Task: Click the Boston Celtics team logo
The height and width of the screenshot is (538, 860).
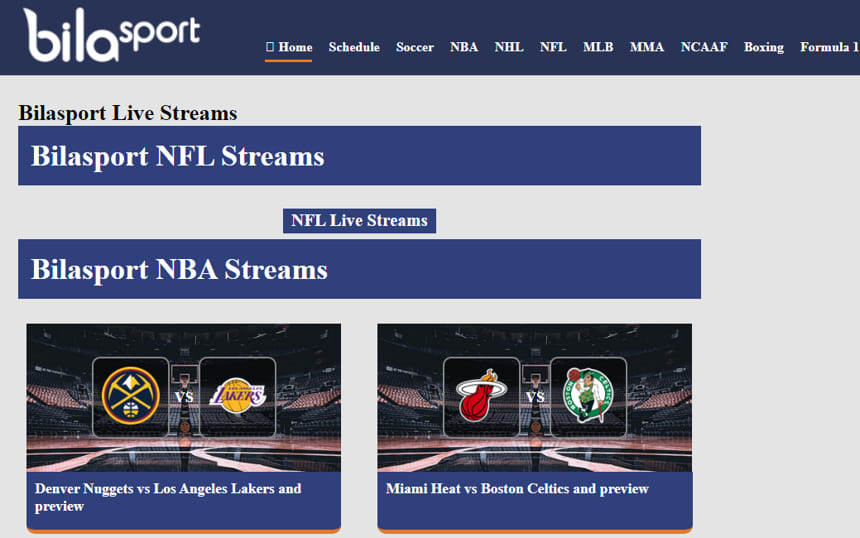Action: [x=588, y=396]
